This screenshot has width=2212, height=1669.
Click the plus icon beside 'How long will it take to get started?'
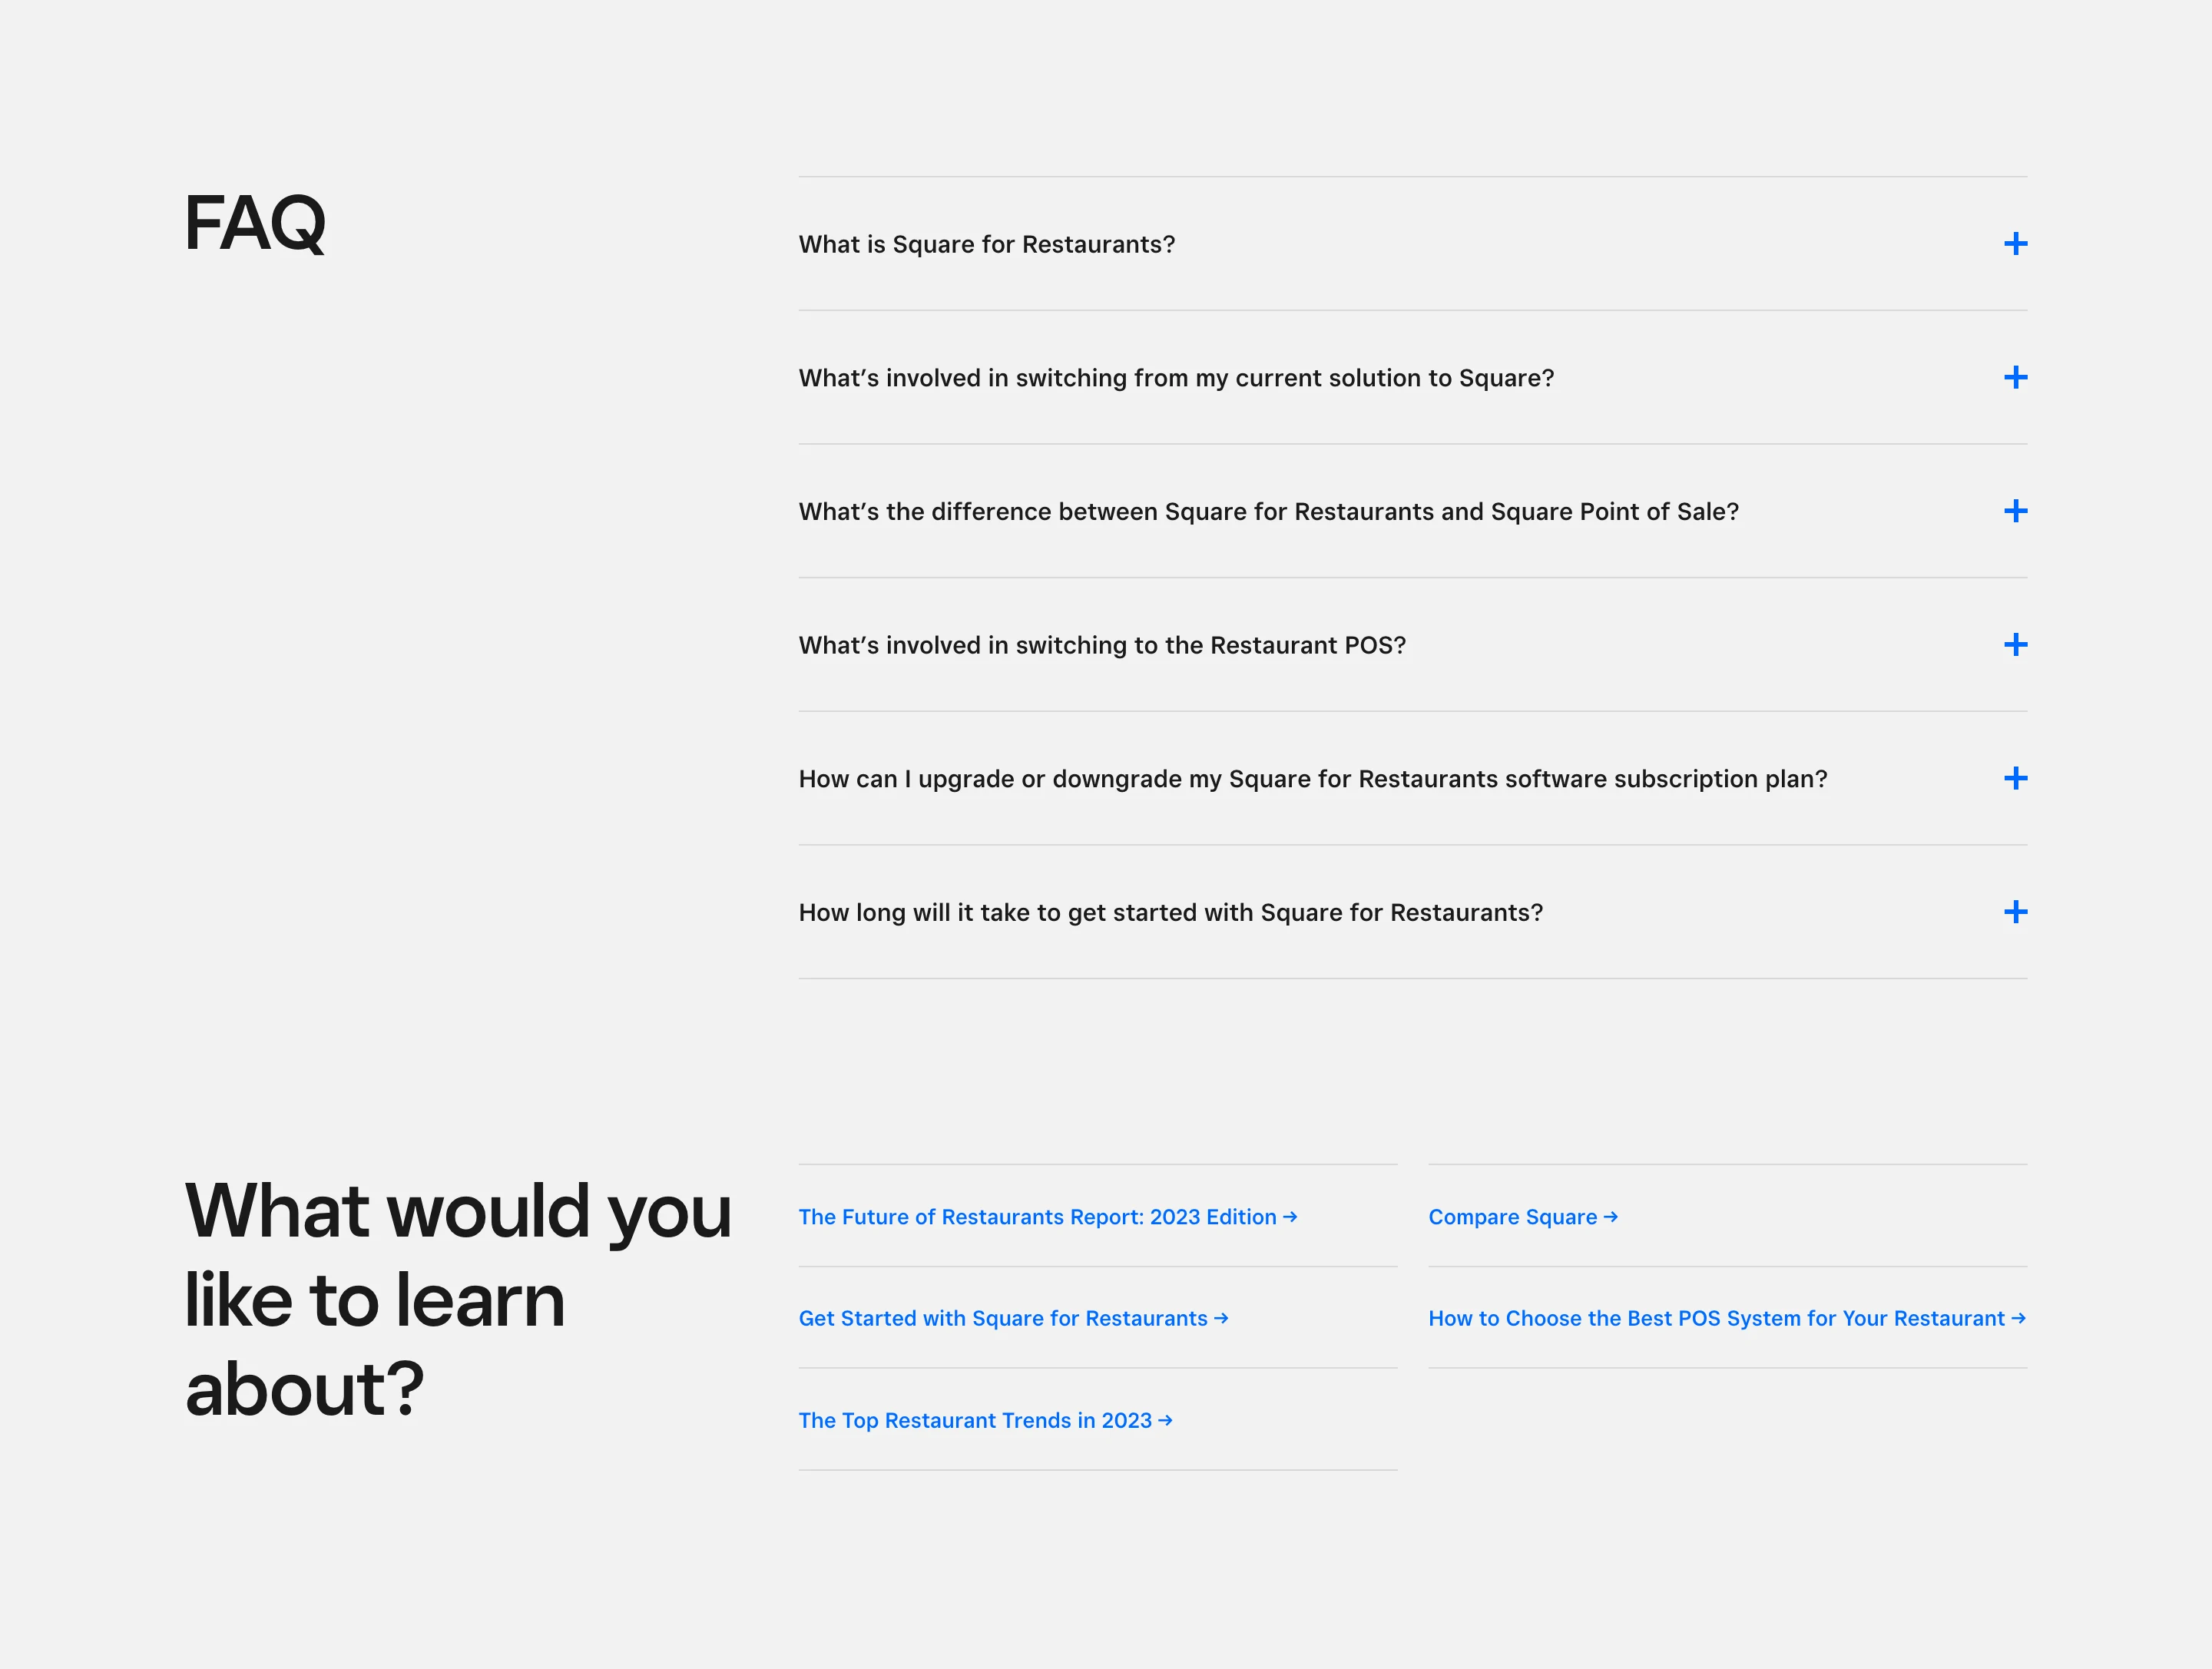tap(2017, 912)
